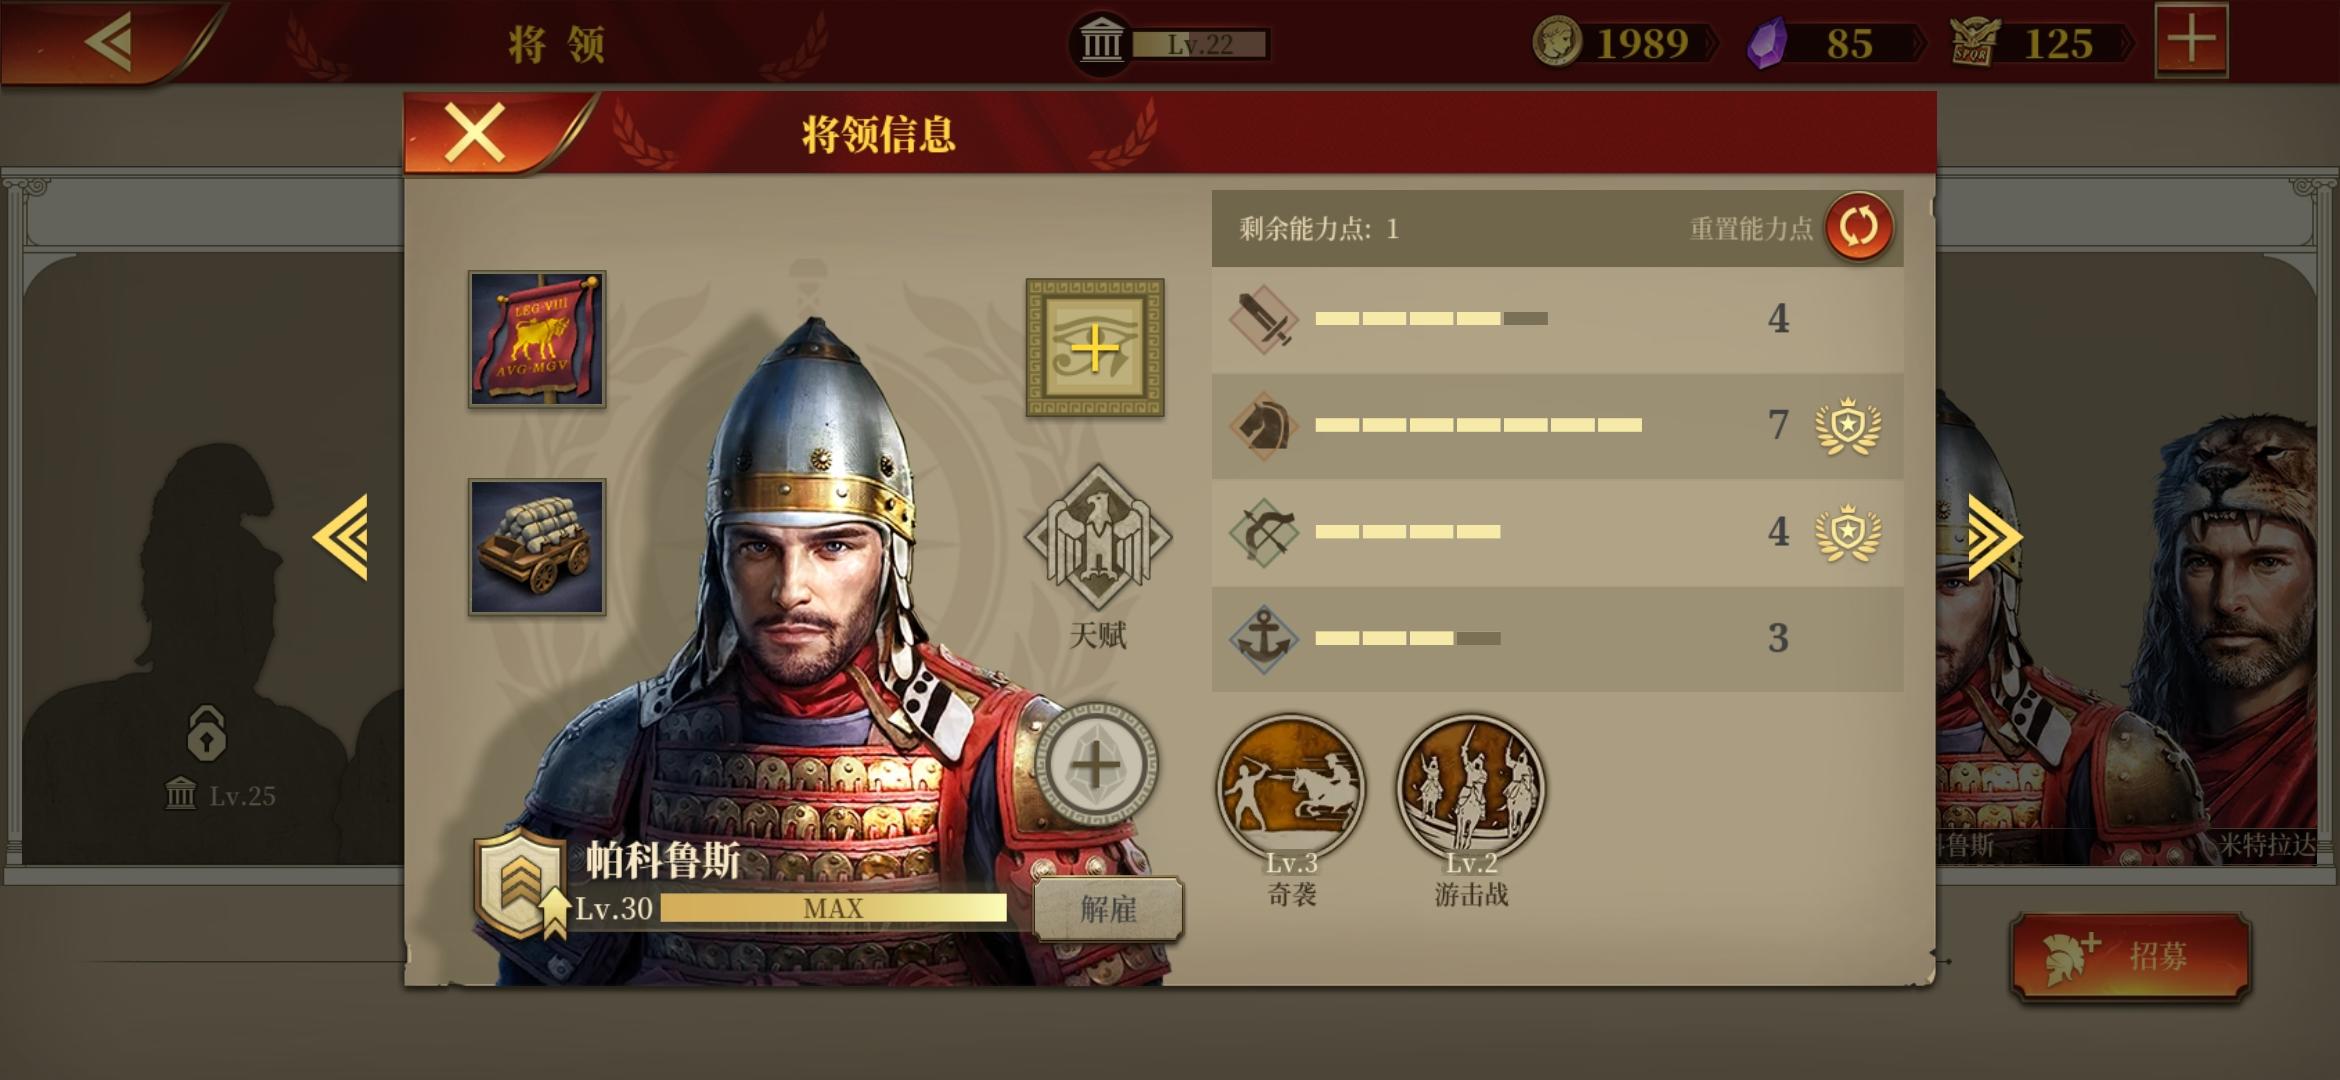The height and width of the screenshot is (1080, 2340).
Task: Tap the infantry sword ability icon
Action: 1263,319
